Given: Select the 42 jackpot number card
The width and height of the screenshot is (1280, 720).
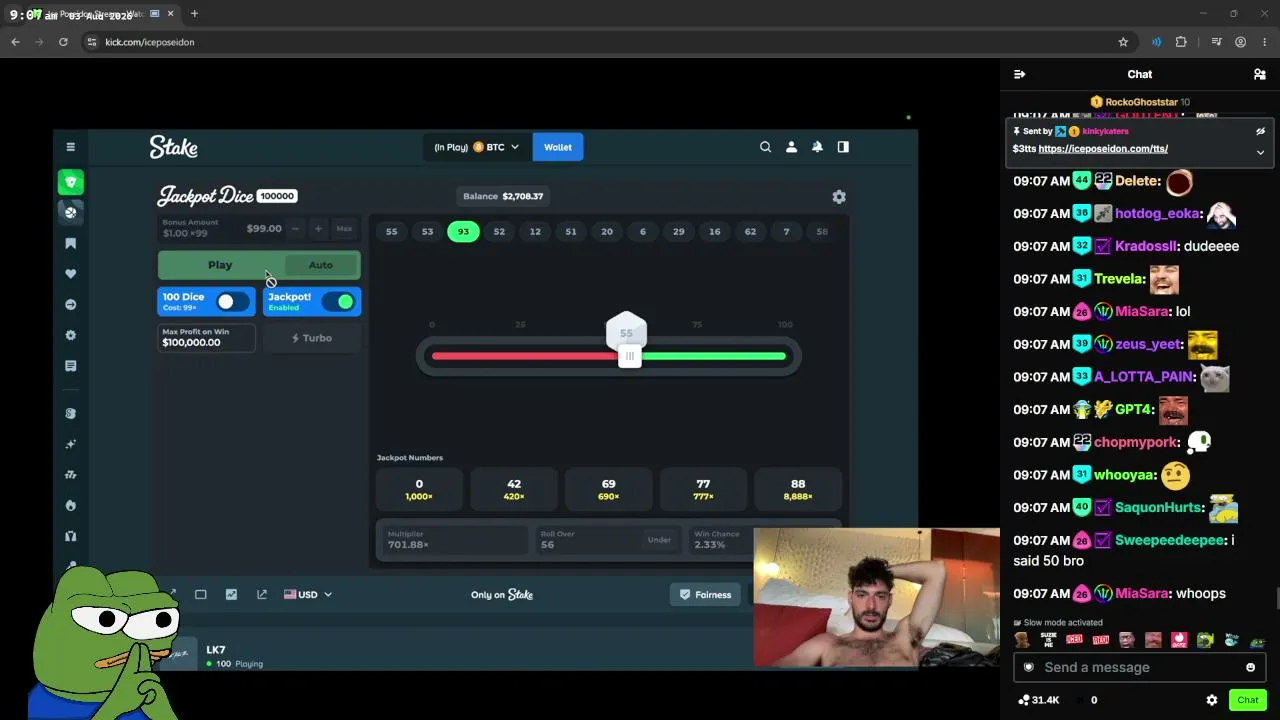Looking at the screenshot, I should point(514,490).
